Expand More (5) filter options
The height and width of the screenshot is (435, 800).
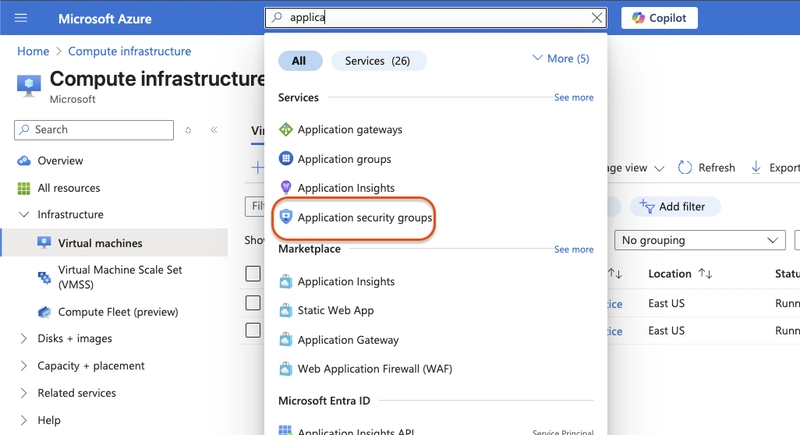tap(560, 59)
